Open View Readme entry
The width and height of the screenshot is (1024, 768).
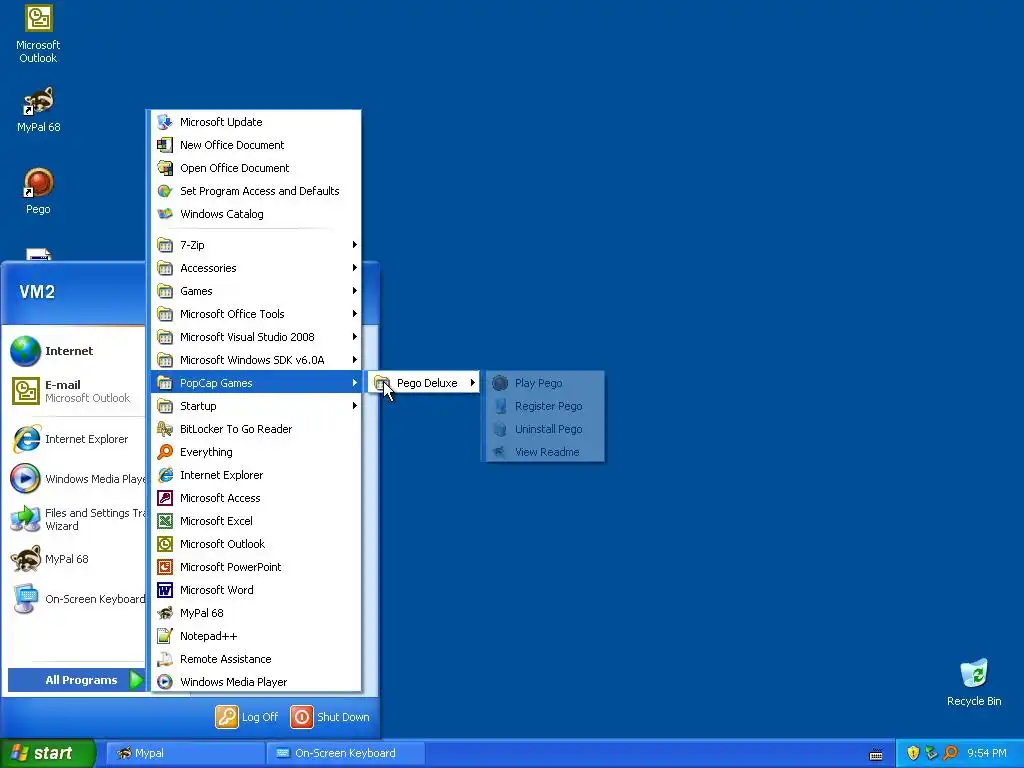(x=545, y=452)
